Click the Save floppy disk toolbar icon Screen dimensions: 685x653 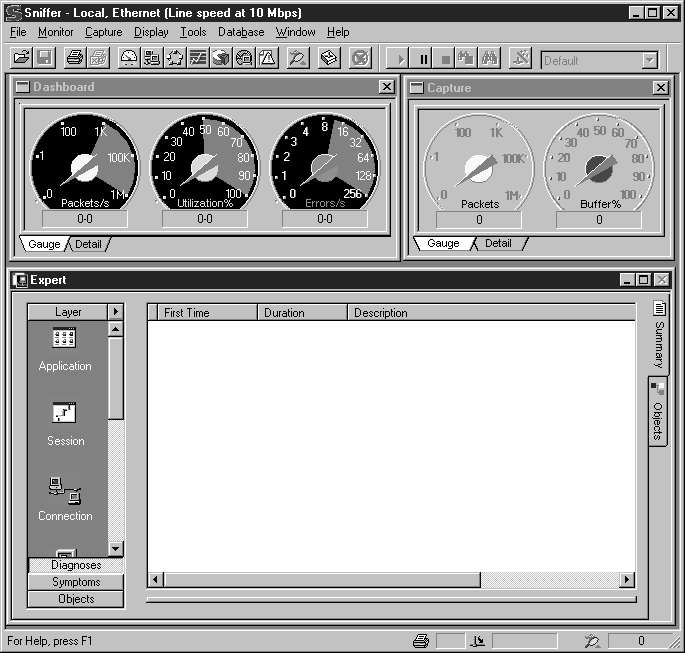click(44, 58)
